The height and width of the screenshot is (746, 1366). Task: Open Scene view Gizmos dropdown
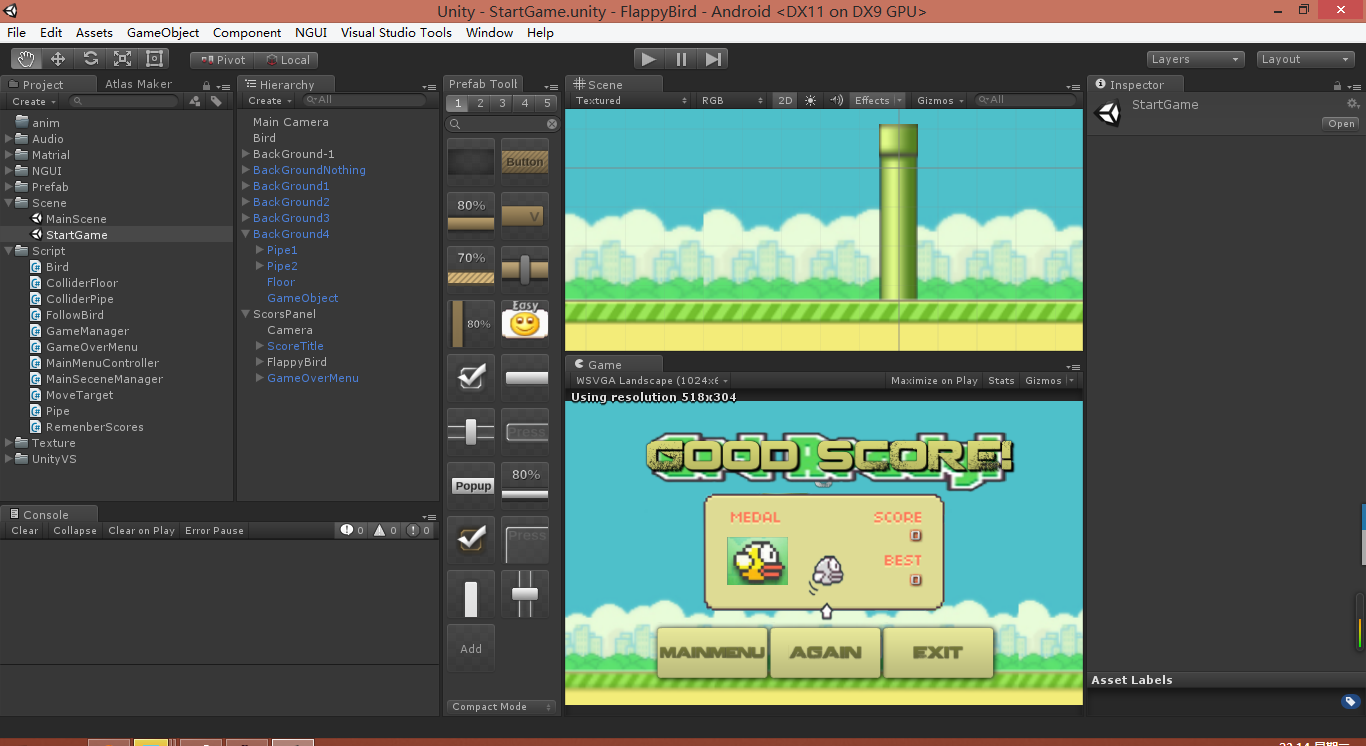pyautogui.click(x=941, y=100)
